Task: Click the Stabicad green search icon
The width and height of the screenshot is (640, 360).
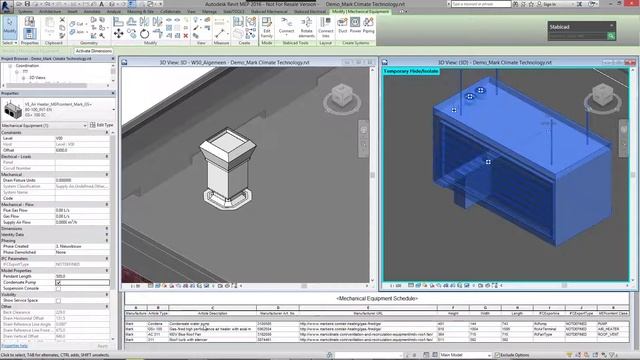Action: click(x=611, y=36)
